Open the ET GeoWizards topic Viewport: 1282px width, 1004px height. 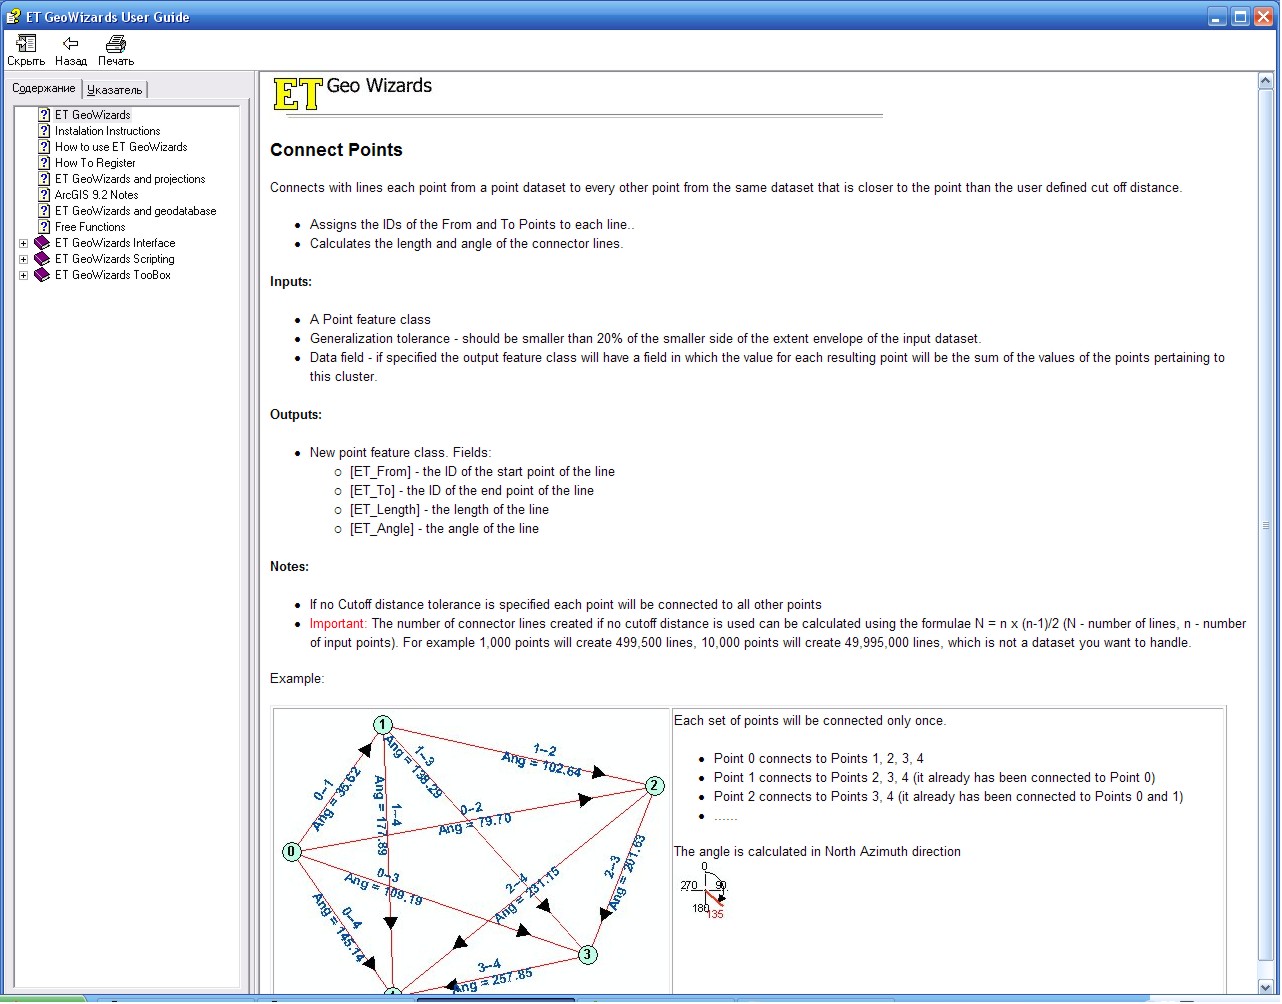coord(93,115)
